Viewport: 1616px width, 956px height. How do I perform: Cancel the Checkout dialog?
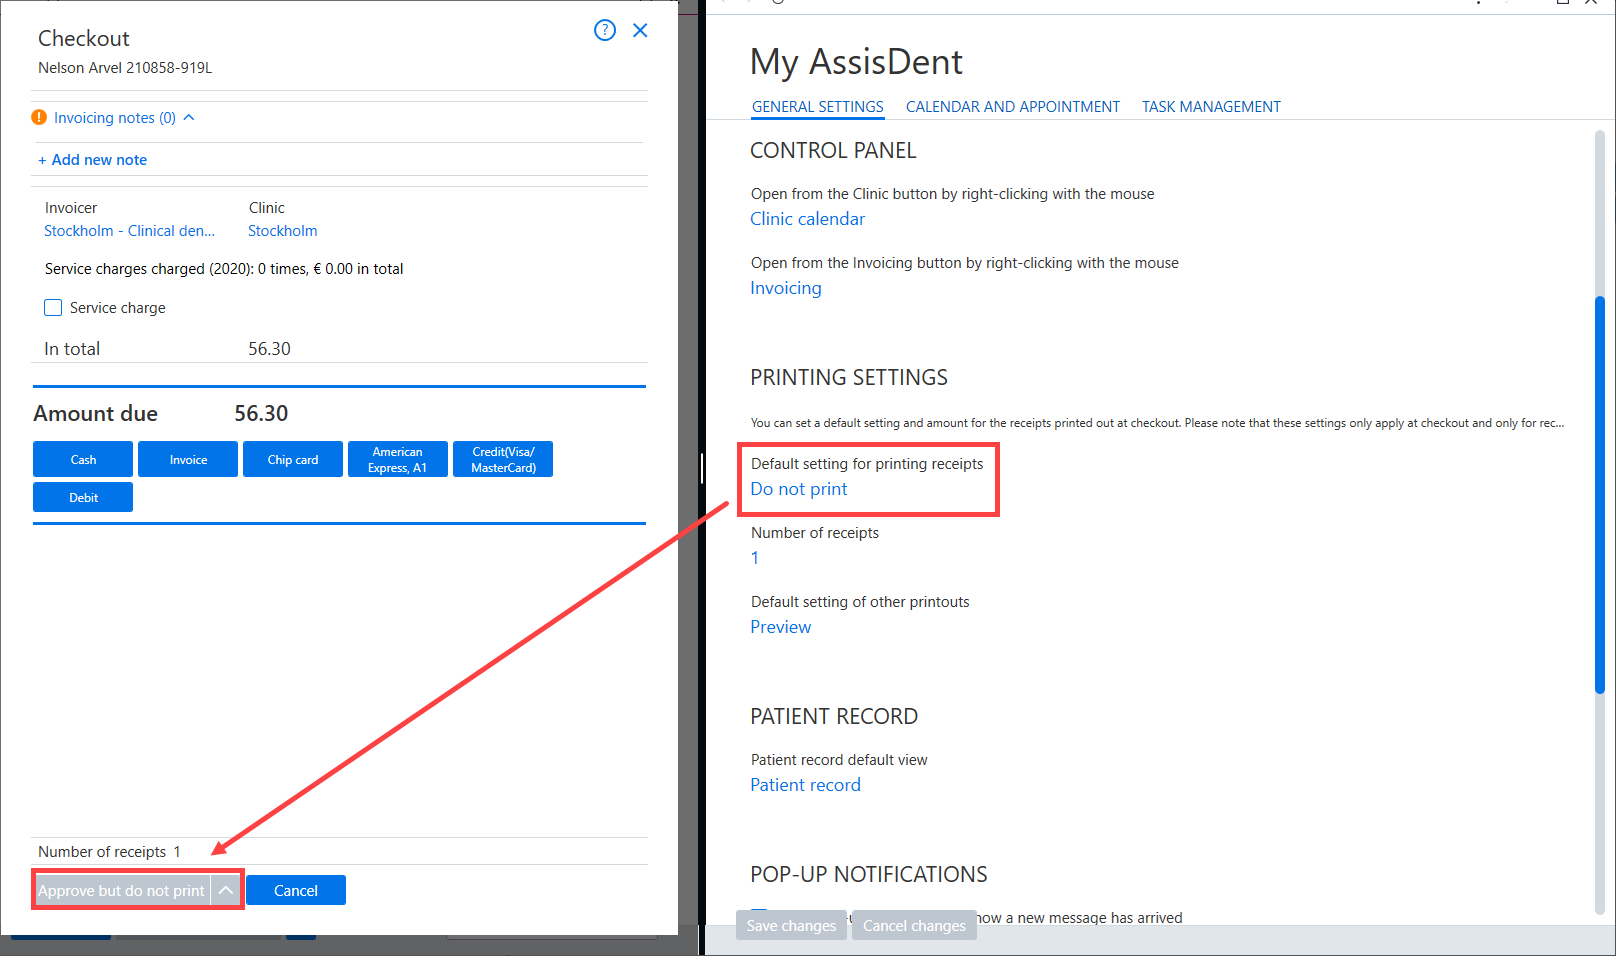(x=296, y=890)
